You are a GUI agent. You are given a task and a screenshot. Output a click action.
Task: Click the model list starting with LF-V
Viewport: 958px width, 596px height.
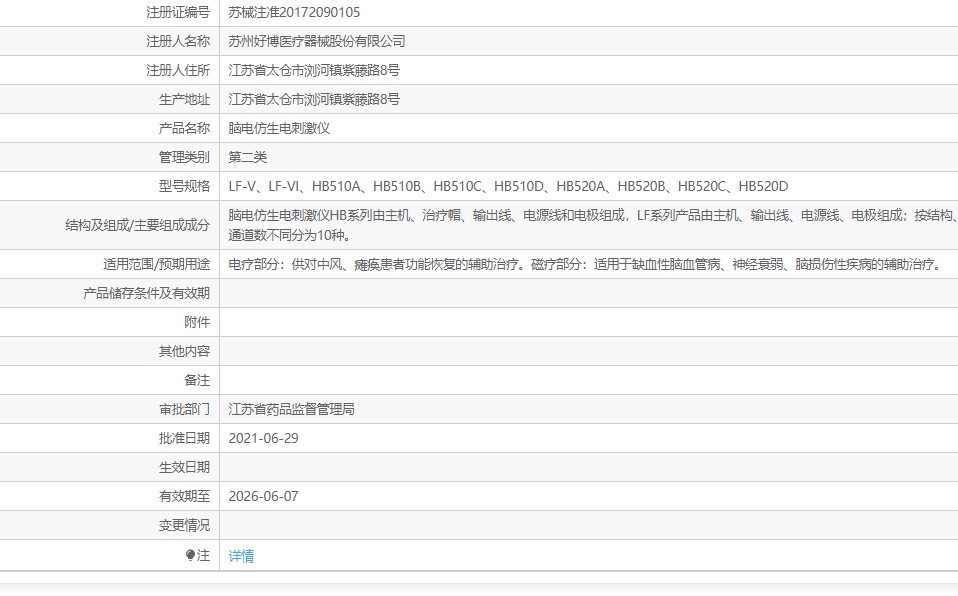tap(508, 186)
